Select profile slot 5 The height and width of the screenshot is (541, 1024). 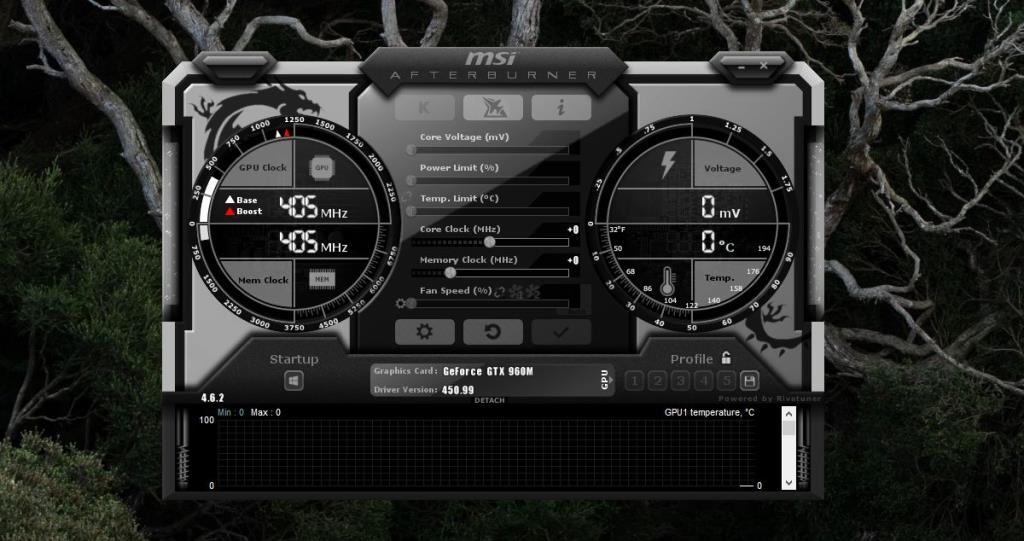tap(726, 381)
